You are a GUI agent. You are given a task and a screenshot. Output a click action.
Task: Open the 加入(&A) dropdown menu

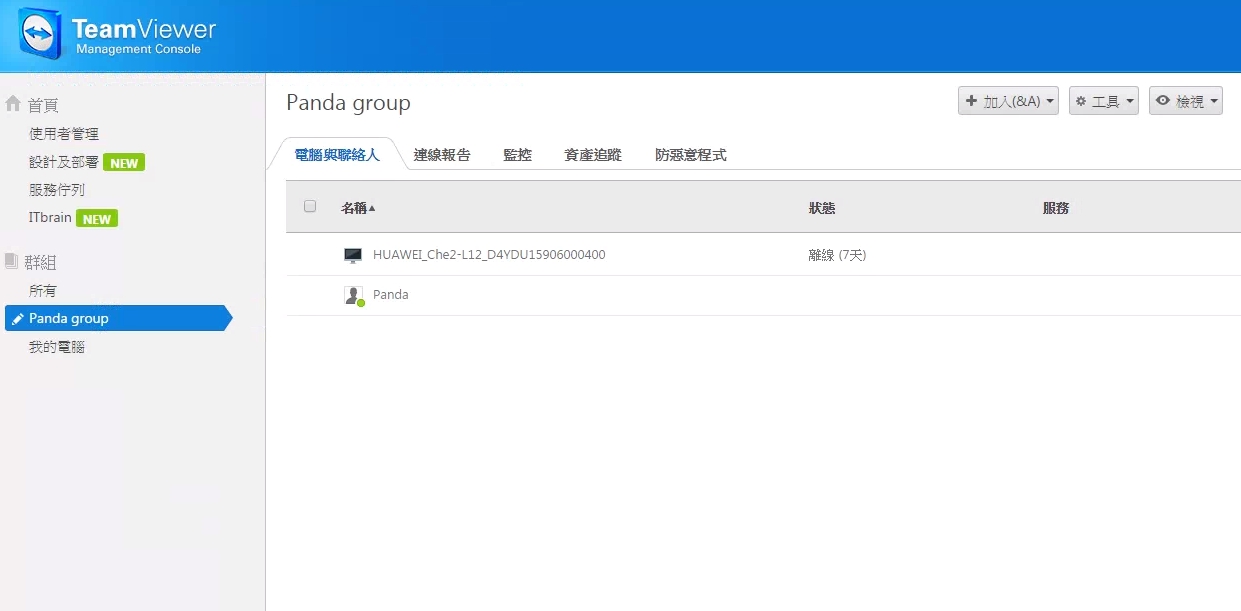pos(1008,100)
